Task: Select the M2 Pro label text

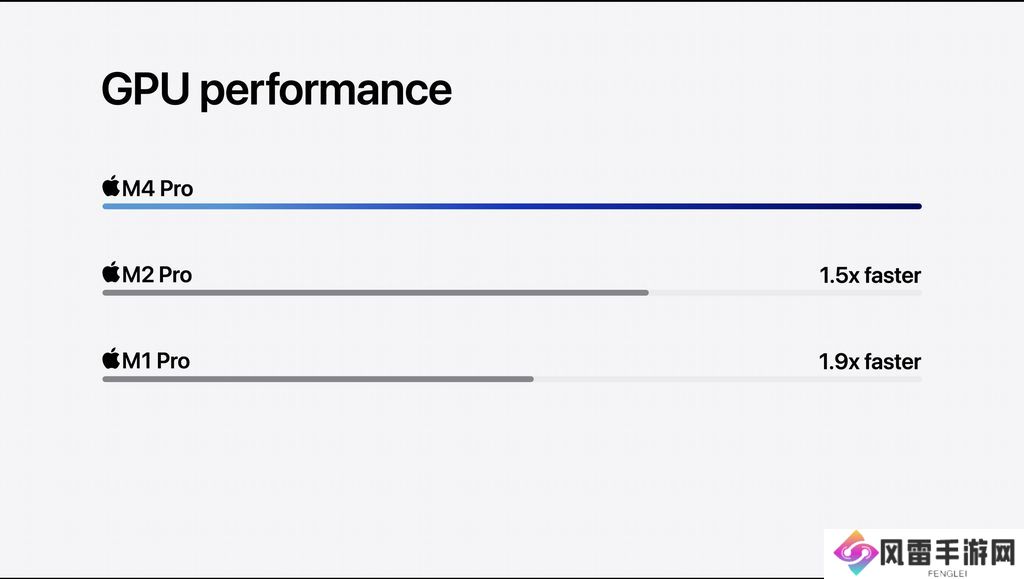Action: tap(157, 274)
